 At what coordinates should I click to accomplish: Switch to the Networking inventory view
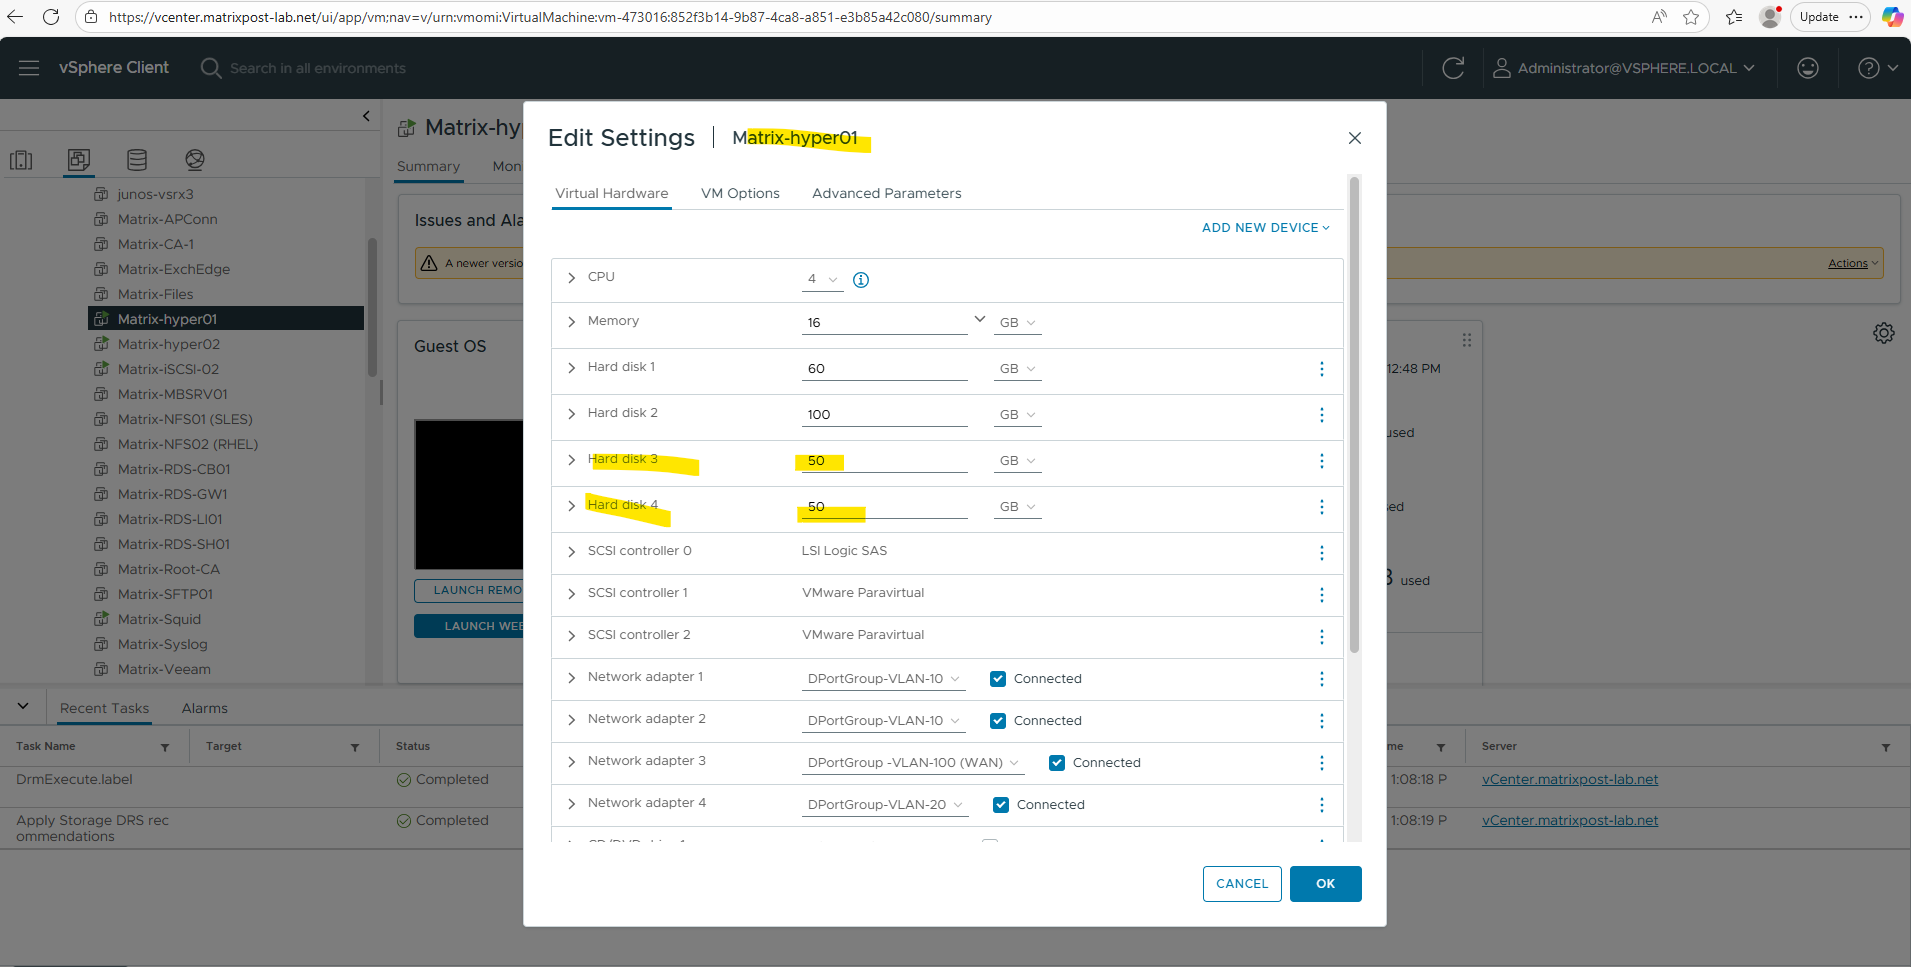click(195, 160)
